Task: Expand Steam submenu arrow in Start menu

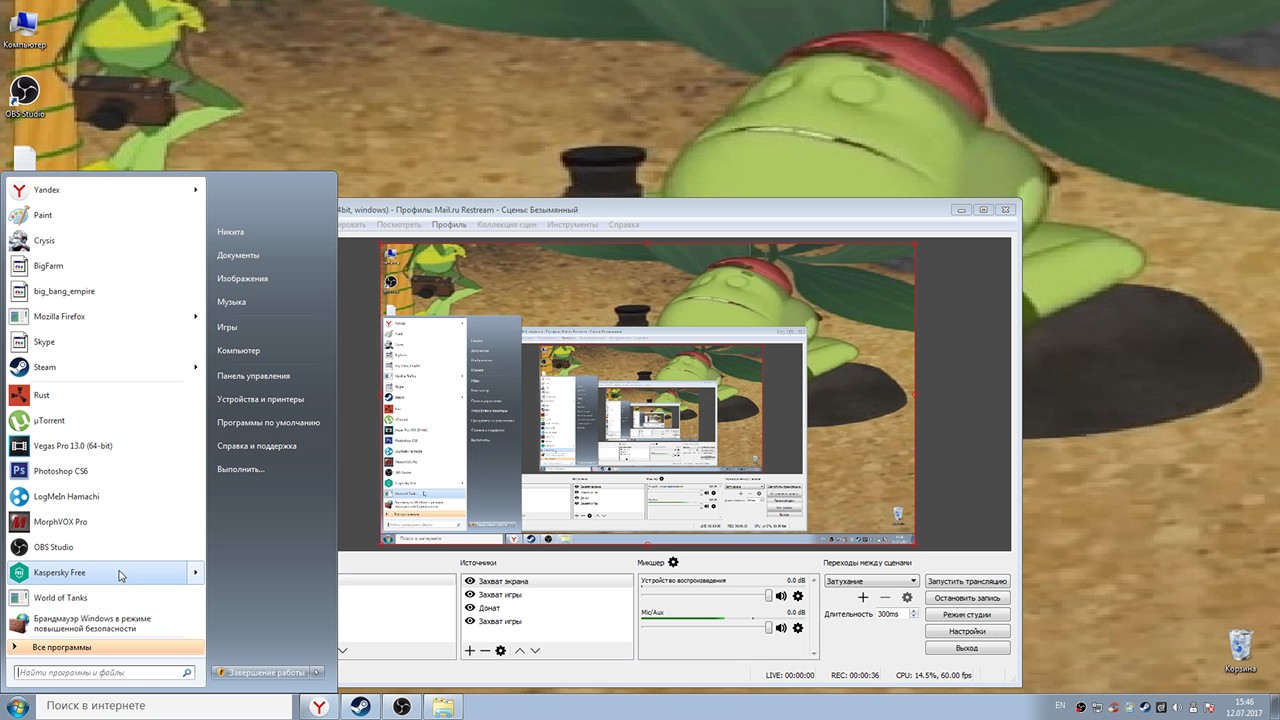Action: point(196,367)
